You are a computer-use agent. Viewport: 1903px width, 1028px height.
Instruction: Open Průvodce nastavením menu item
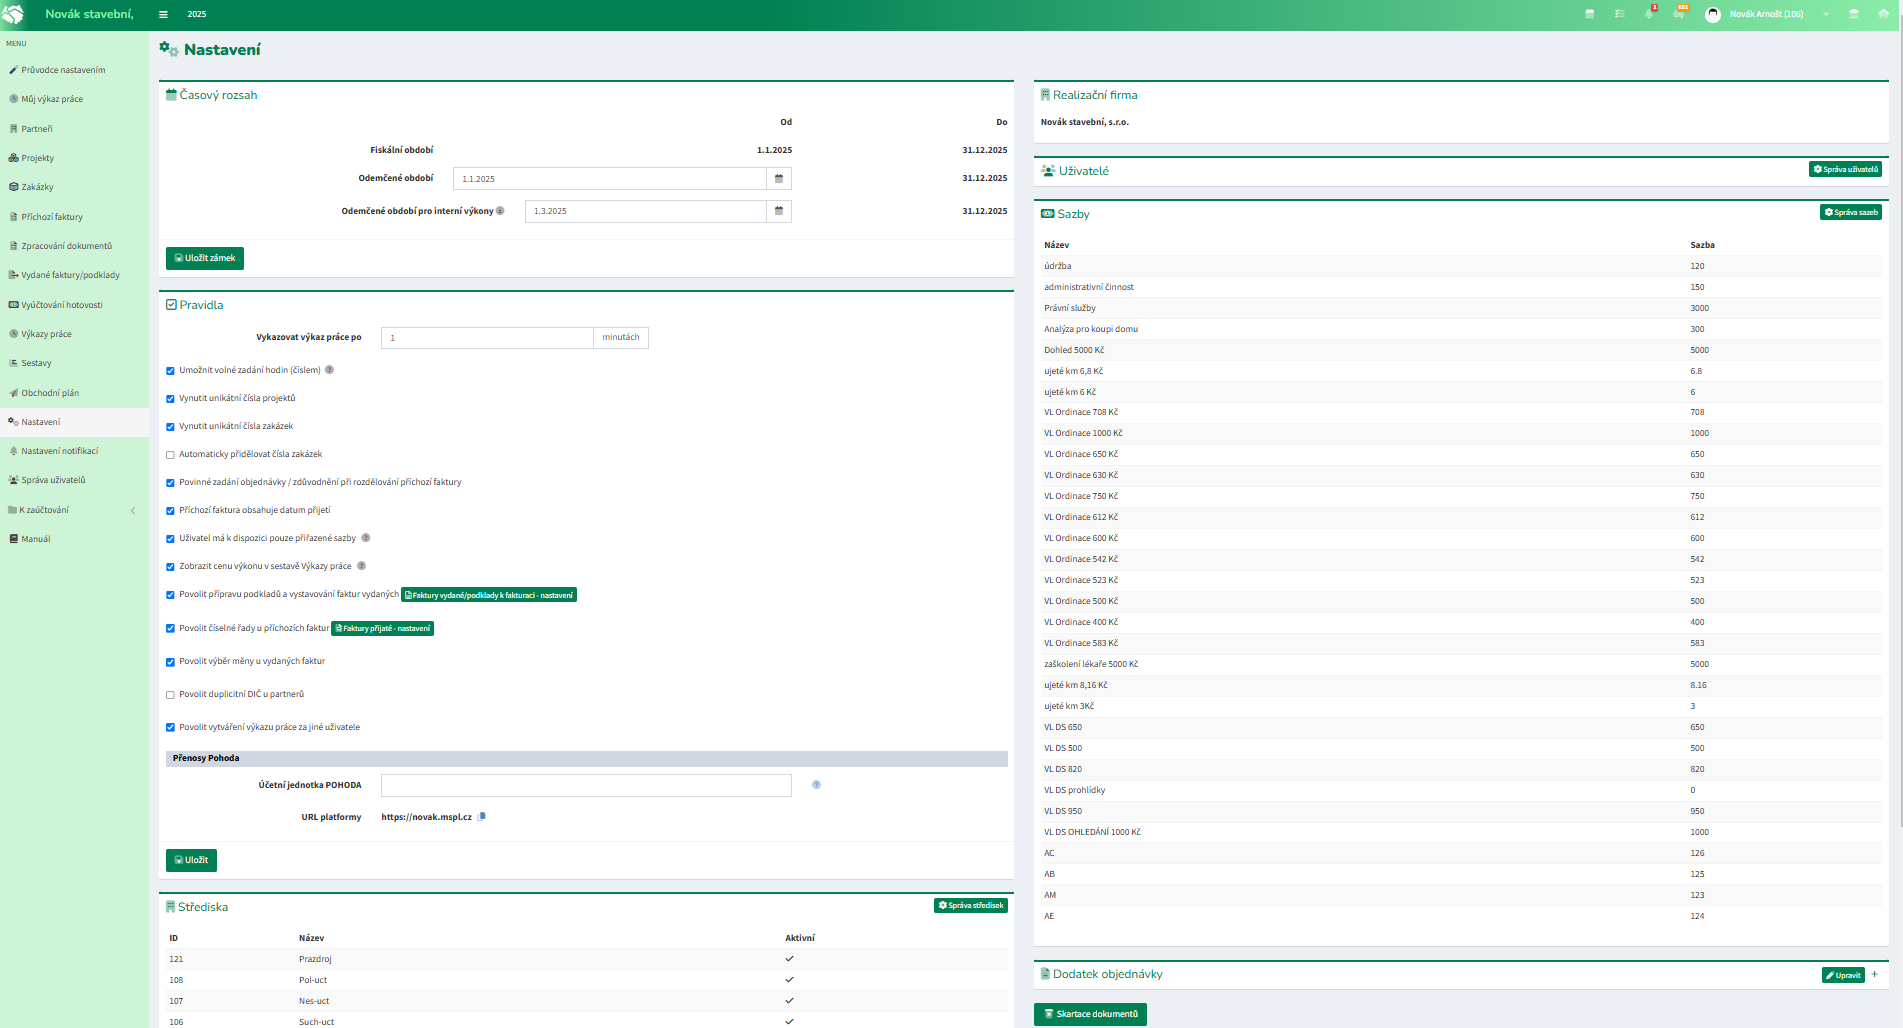(x=74, y=70)
